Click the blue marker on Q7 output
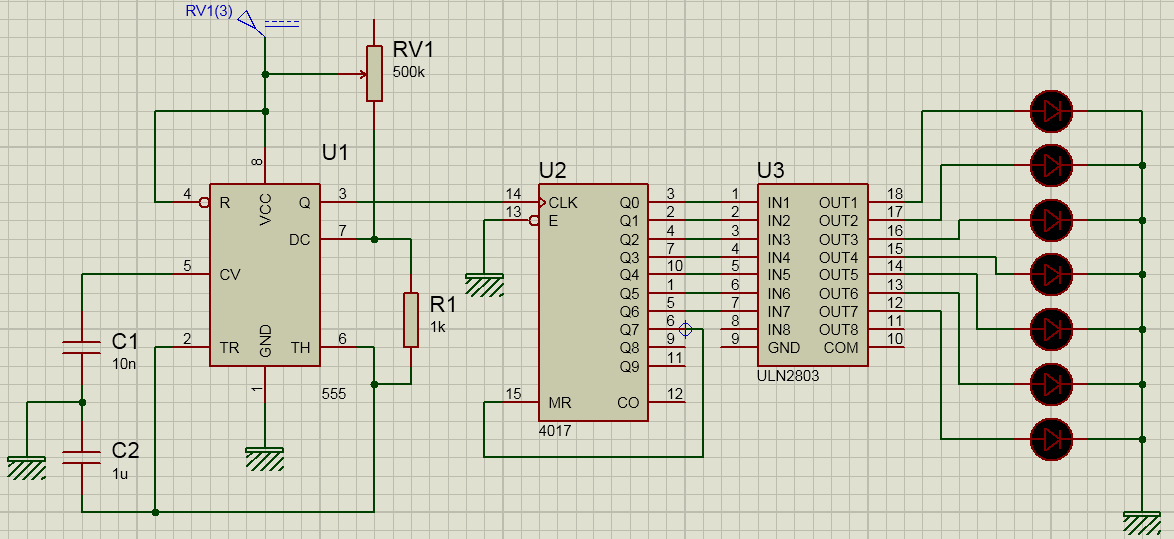 [686, 329]
